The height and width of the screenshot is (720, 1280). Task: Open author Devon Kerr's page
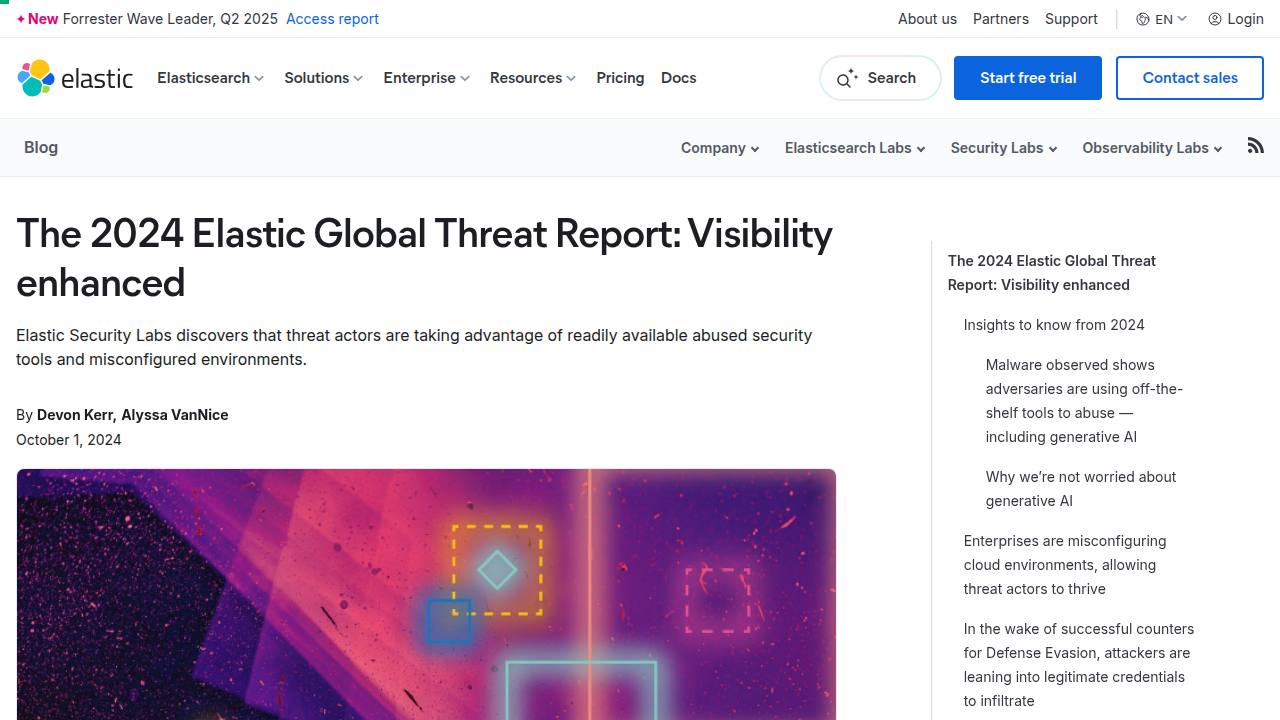[x=75, y=415]
